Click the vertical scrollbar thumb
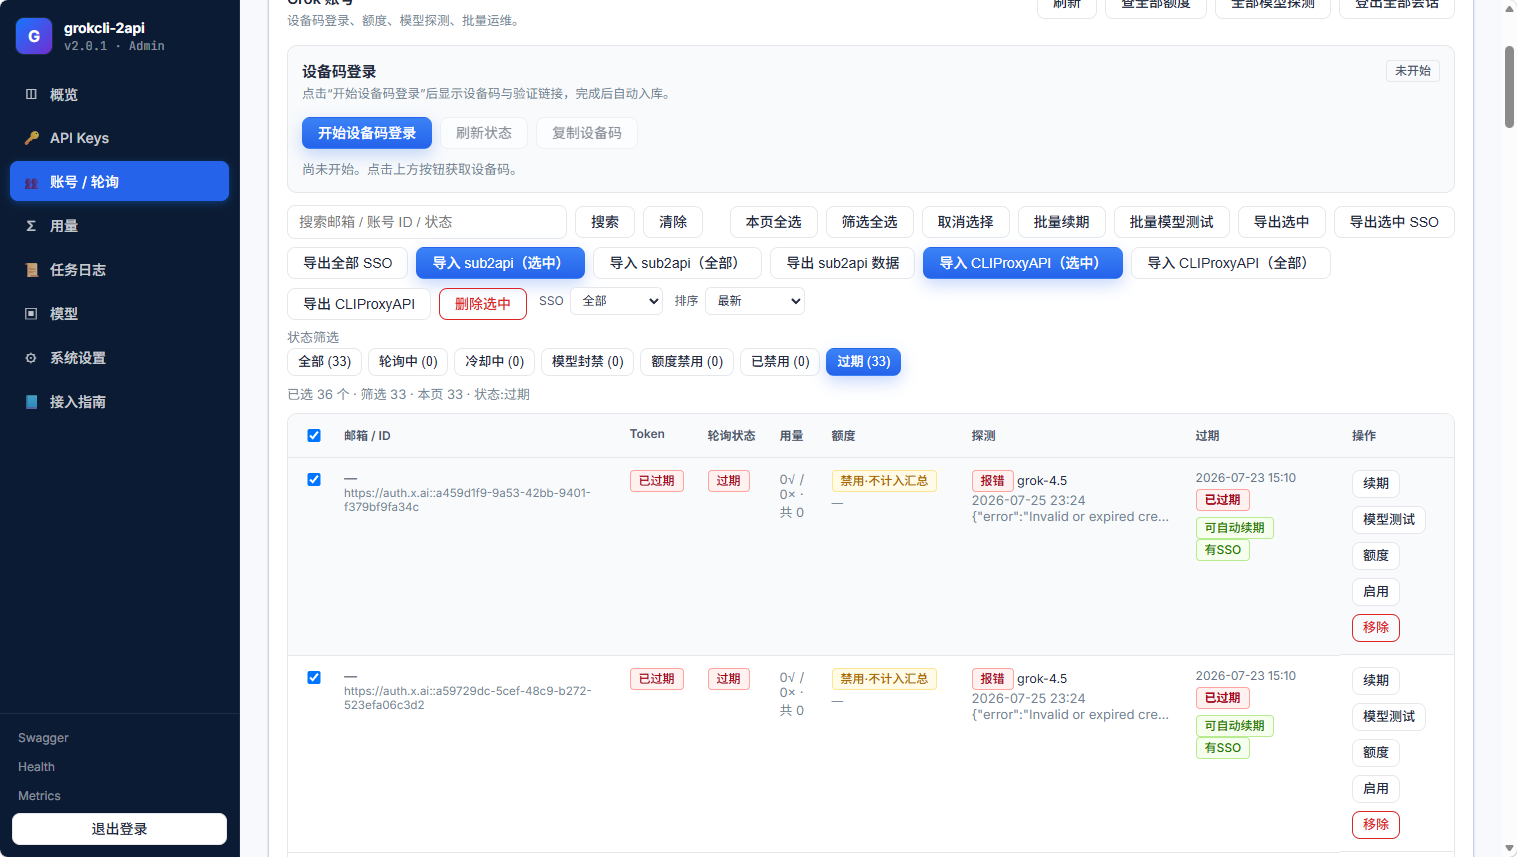The width and height of the screenshot is (1517, 857). point(1509,86)
